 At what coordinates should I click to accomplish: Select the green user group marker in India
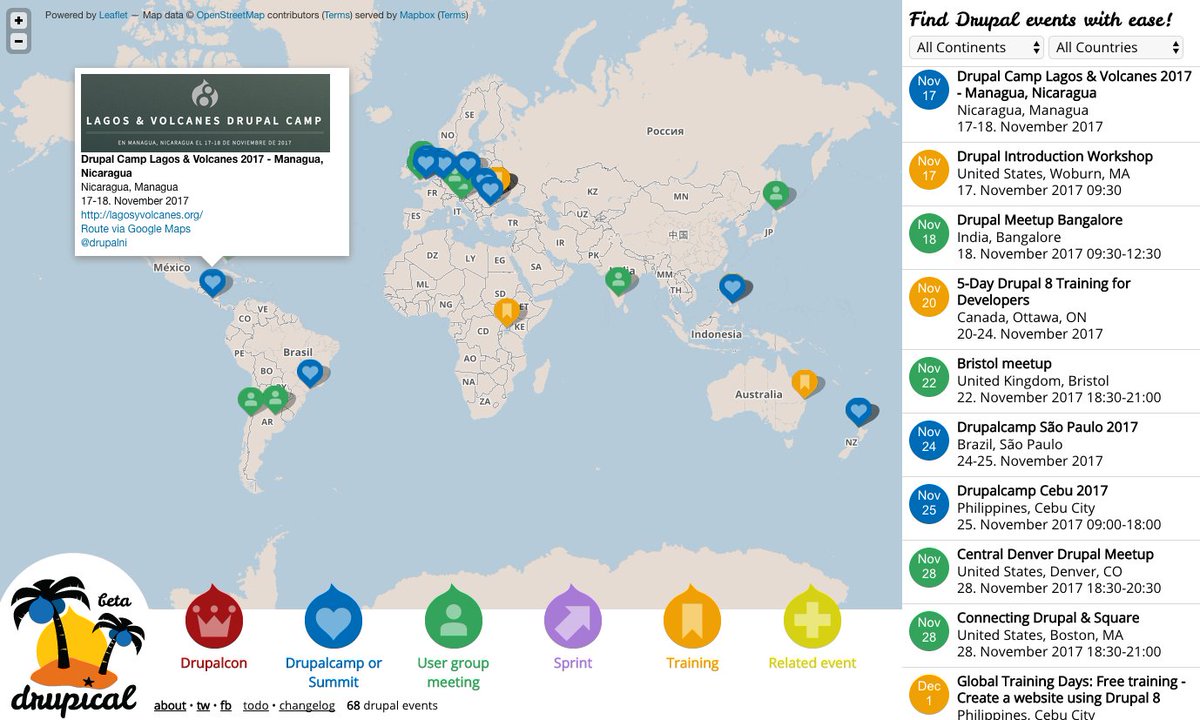coord(618,281)
